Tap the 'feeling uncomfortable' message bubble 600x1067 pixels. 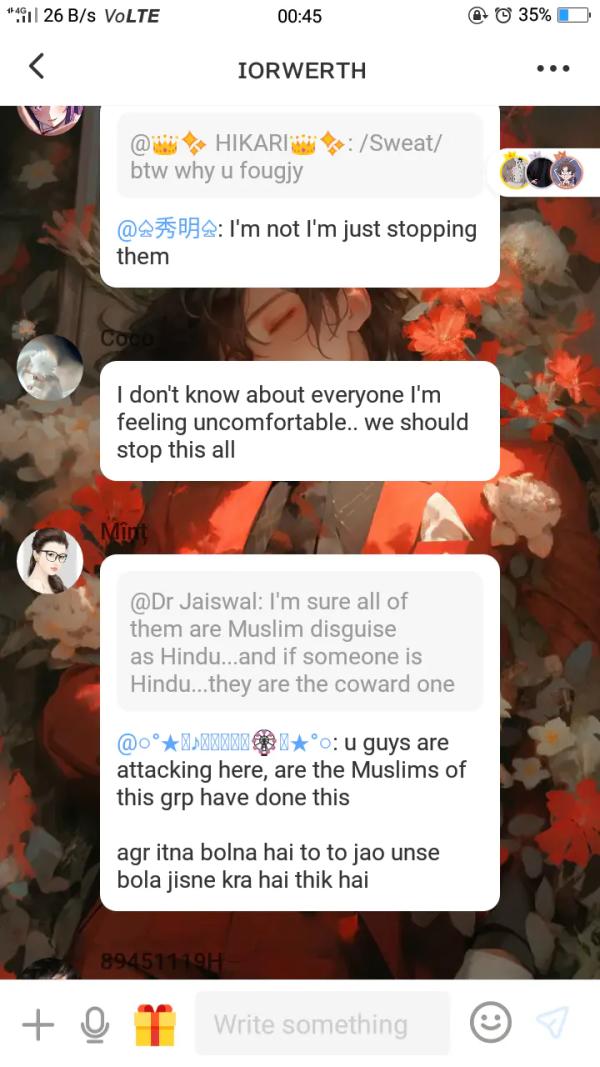click(300, 421)
